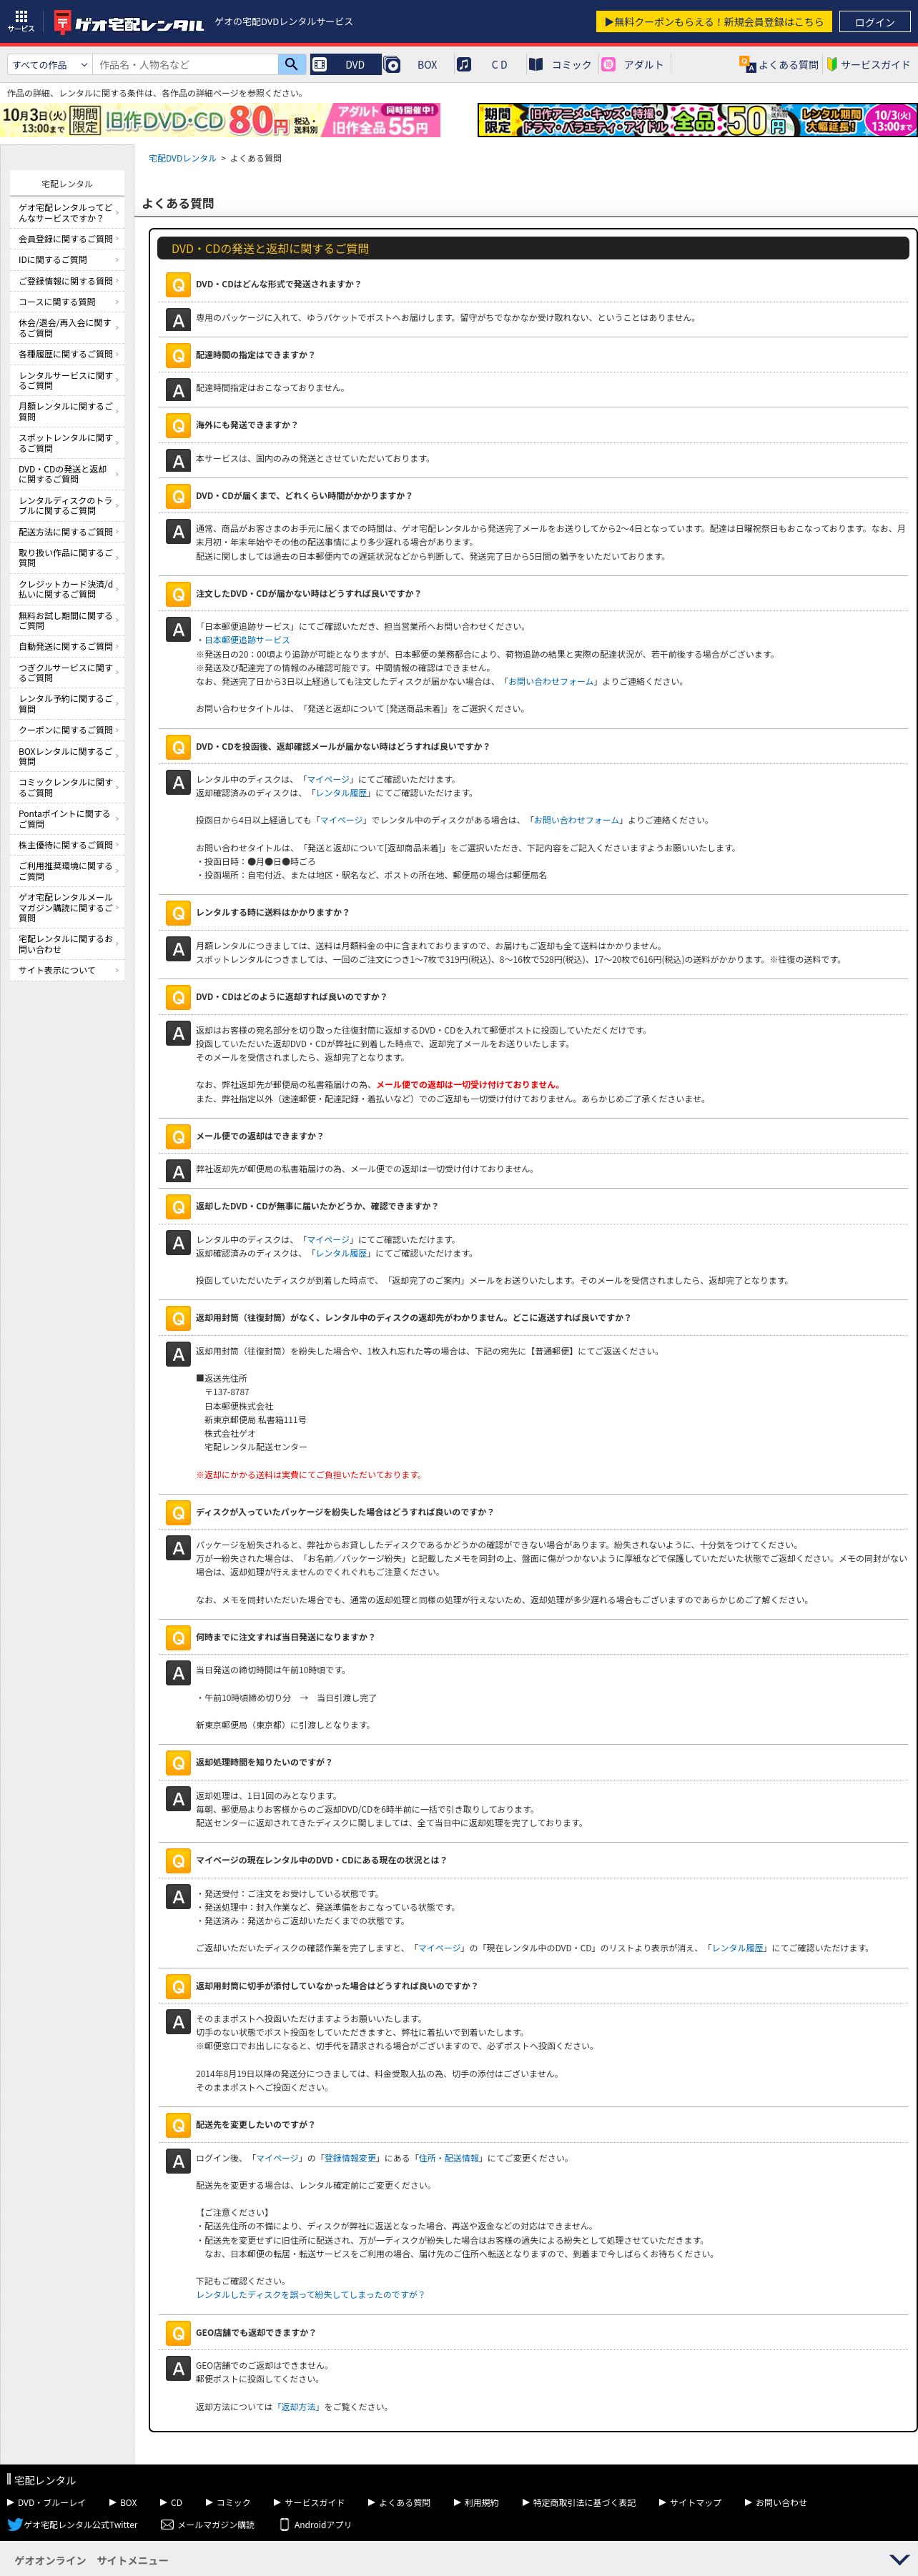Open sidebar クーポンに関するご質問

click(67, 730)
